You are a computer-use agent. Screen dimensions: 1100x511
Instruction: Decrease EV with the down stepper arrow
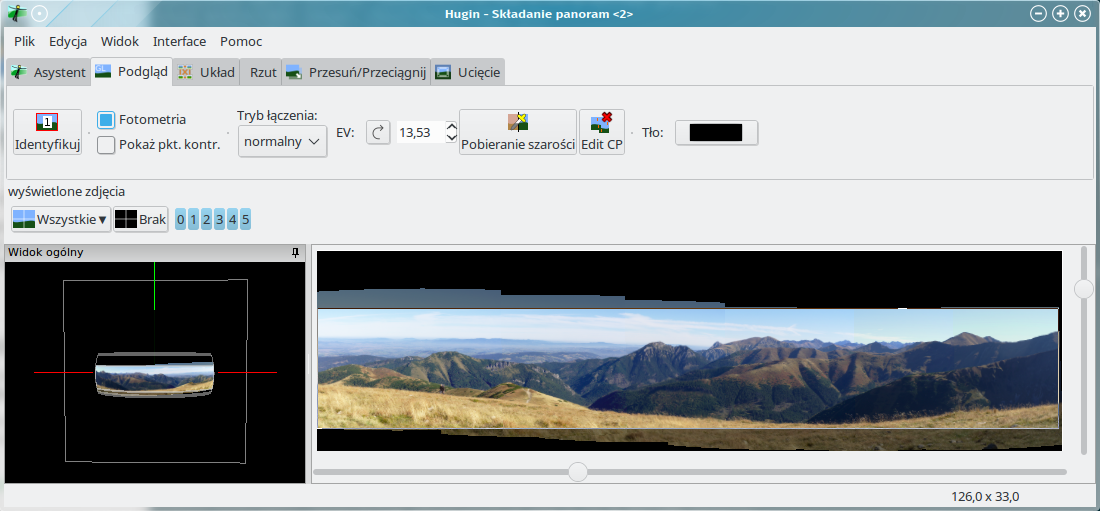[452, 138]
